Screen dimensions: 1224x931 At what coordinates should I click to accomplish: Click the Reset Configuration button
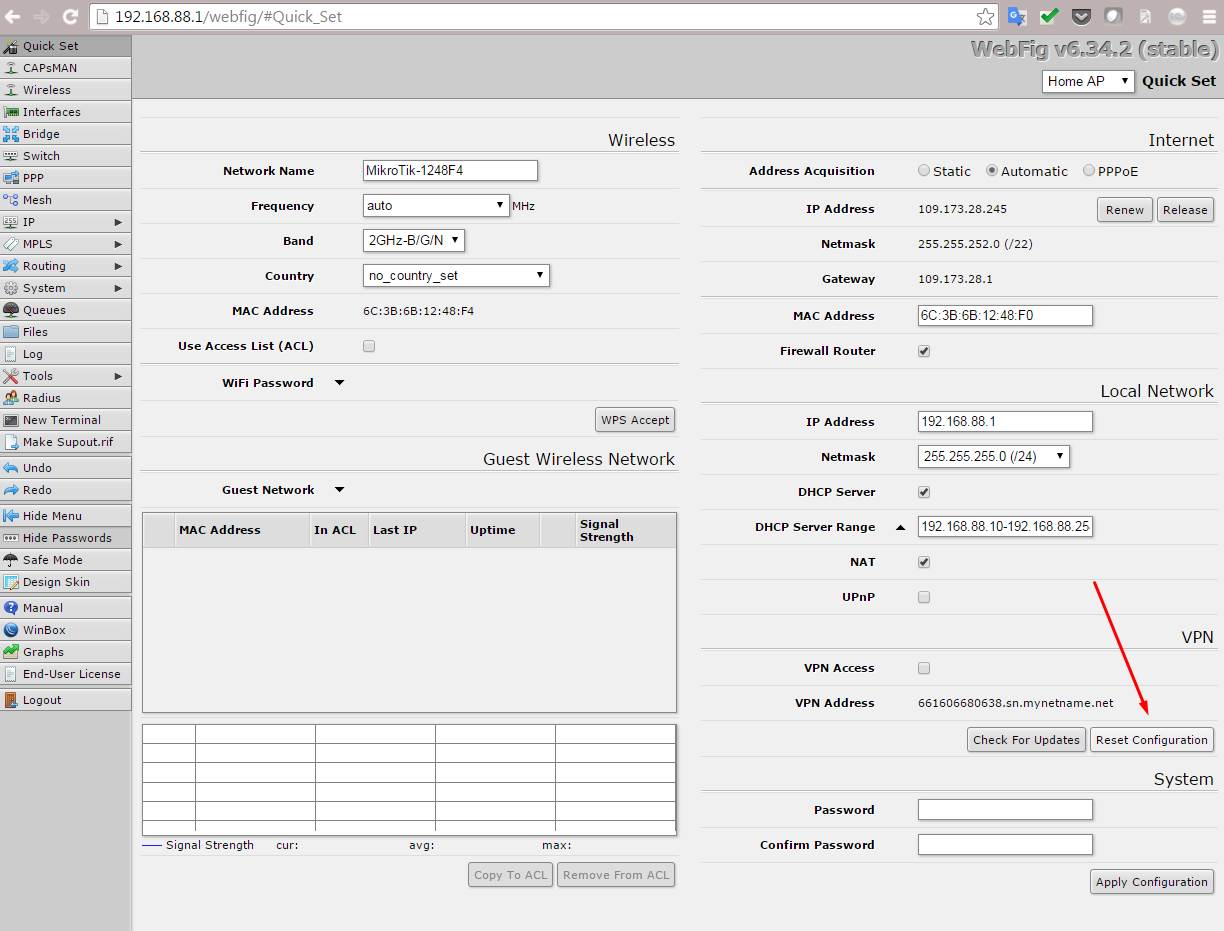click(x=1151, y=740)
